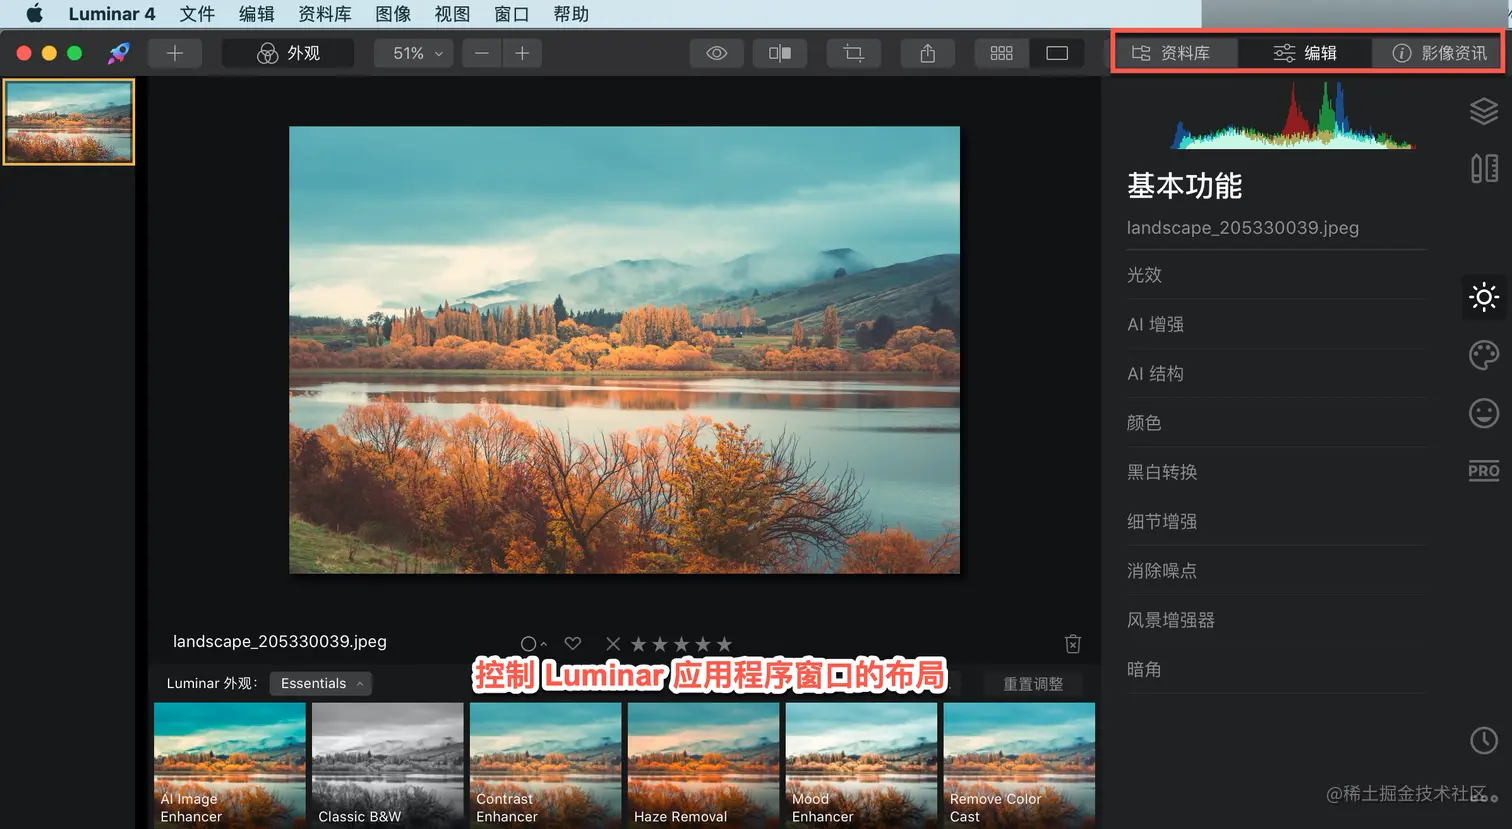Open the 编辑 menu in the menu bar
The height and width of the screenshot is (829, 1512).
[257, 14]
